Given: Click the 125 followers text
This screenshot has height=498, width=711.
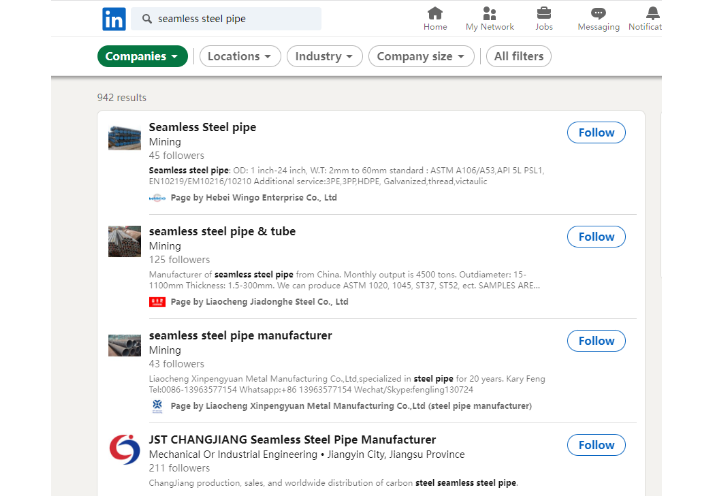Looking at the screenshot, I should (x=180, y=260).
